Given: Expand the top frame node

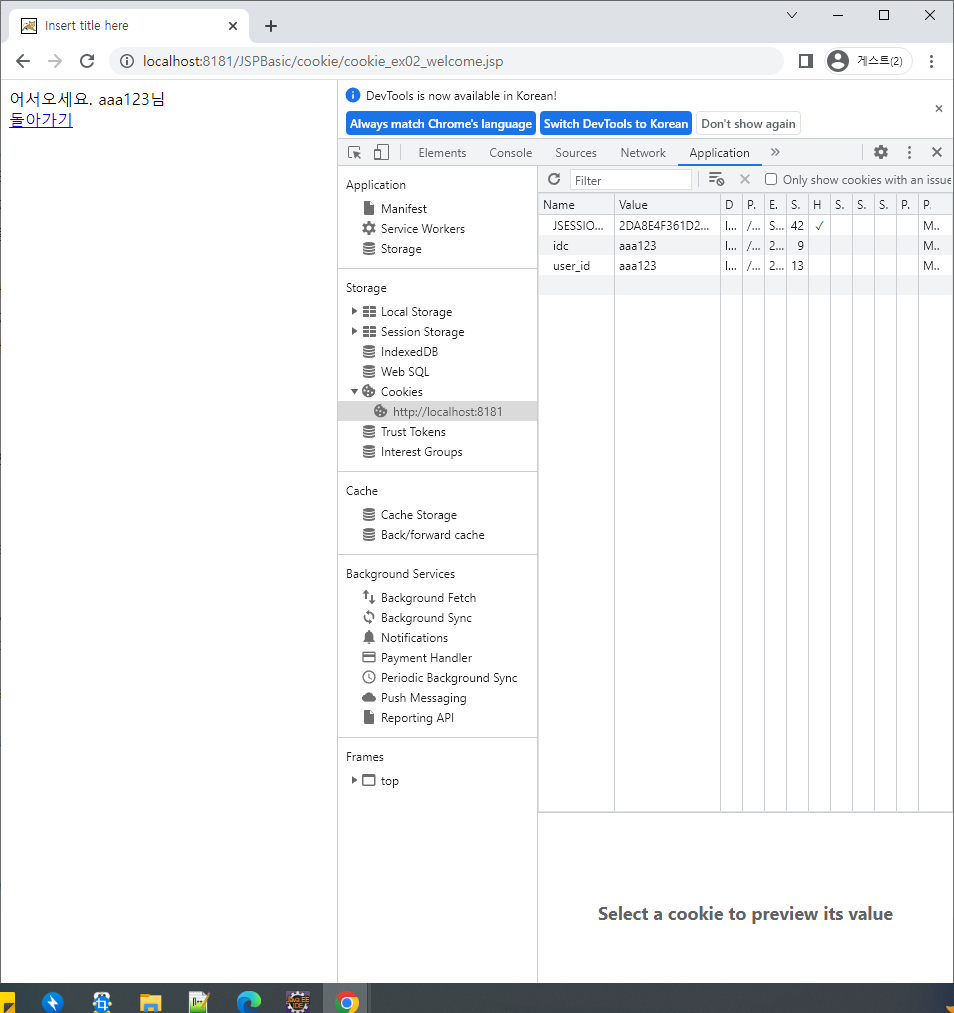Looking at the screenshot, I should coord(354,780).
